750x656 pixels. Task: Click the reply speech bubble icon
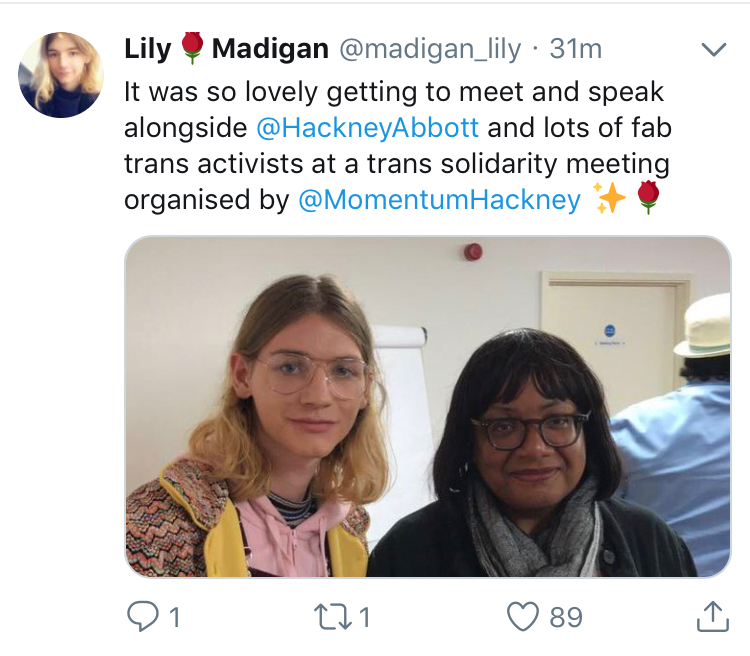(x=143, y=616)
